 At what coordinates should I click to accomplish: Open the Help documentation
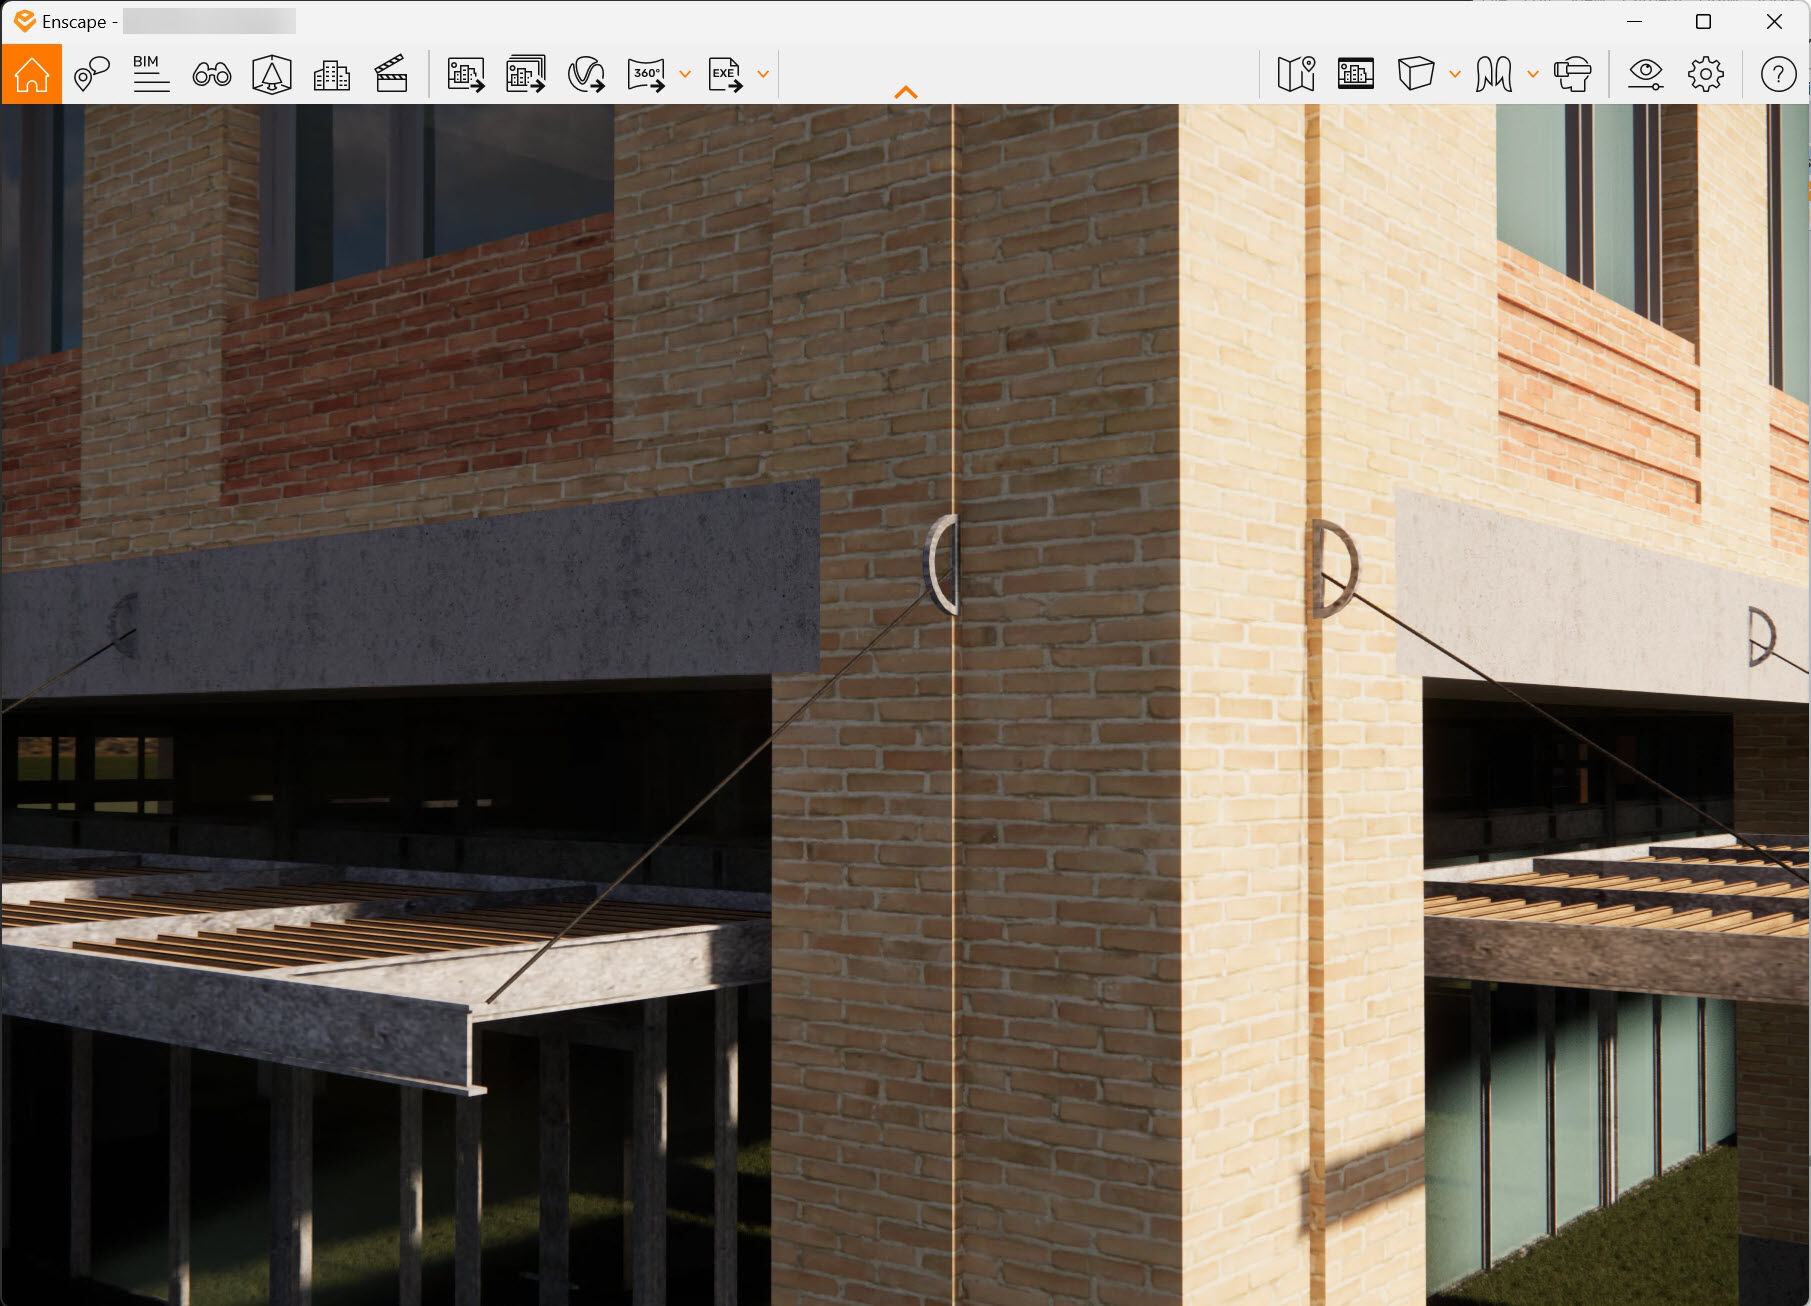pyautogui.click(x=1779, y=73)
